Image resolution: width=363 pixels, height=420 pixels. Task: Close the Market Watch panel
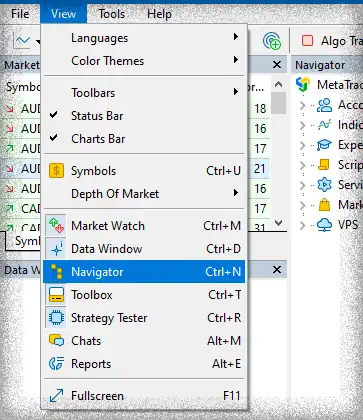pos(277,64)
